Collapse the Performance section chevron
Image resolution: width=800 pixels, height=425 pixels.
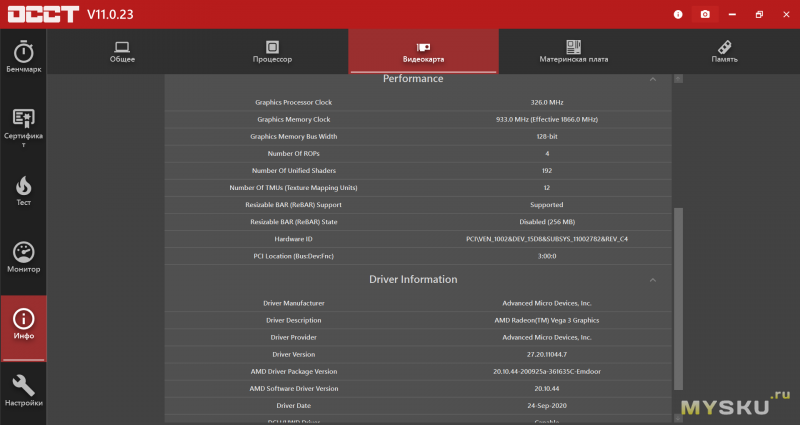(x=653, y=79)
